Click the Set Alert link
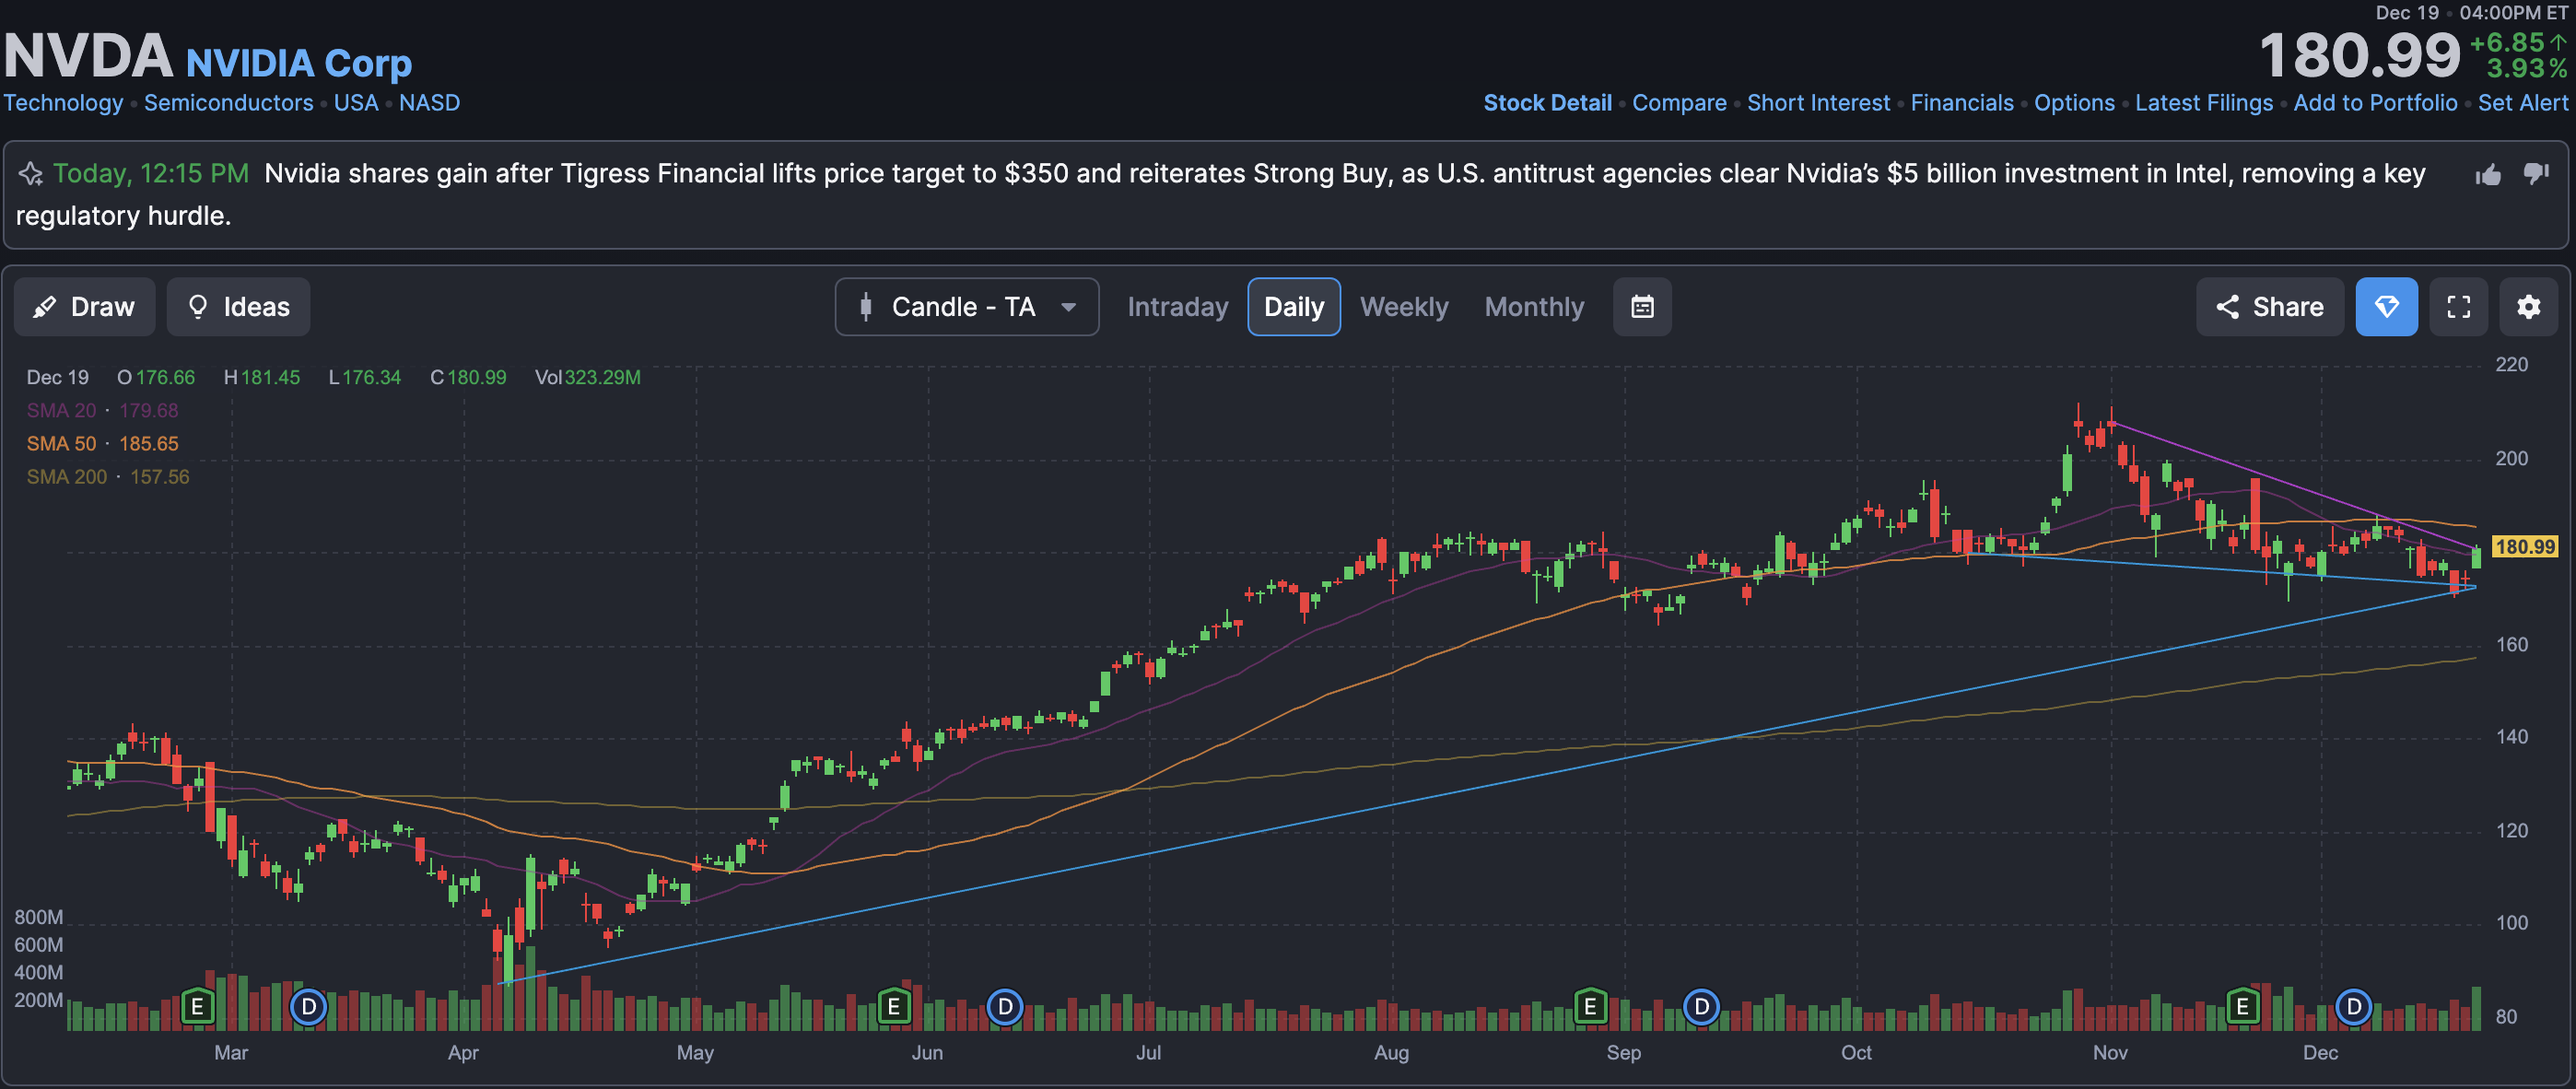The width and height of the screenshot is (2576, 1089). [2522, 103]
